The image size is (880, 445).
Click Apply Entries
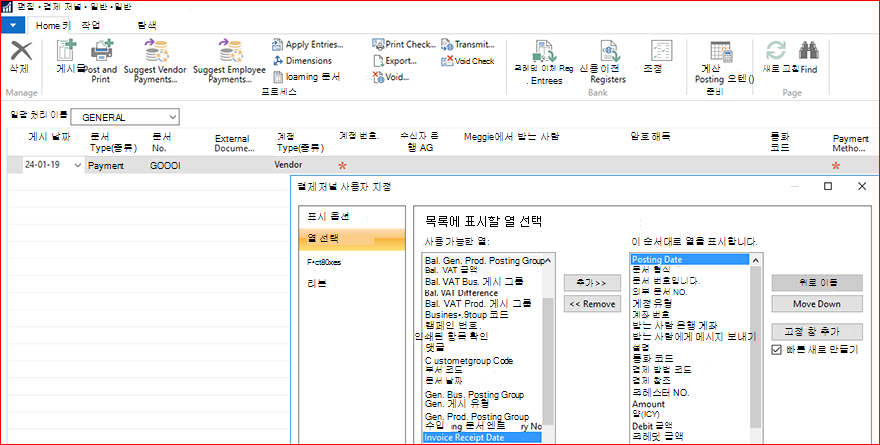pos(308,44)
